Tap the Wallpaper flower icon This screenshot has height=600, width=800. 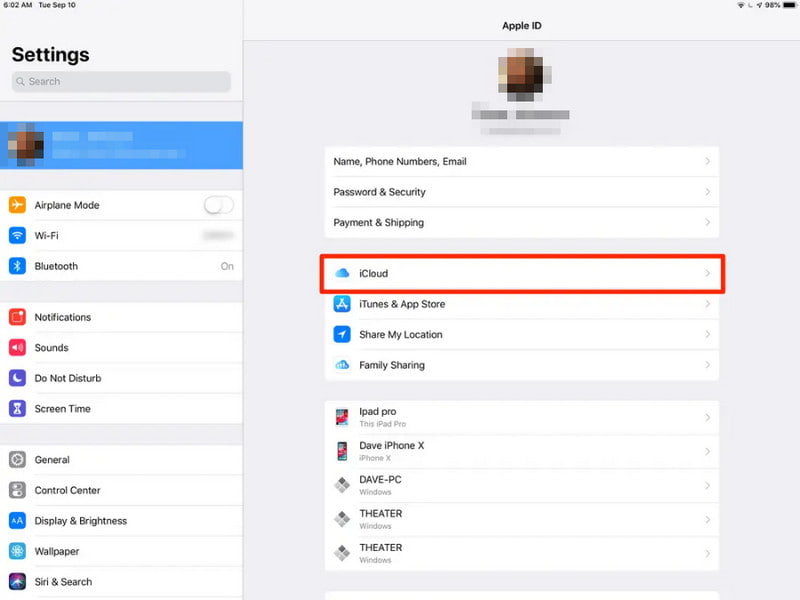(x=17, y=552)
